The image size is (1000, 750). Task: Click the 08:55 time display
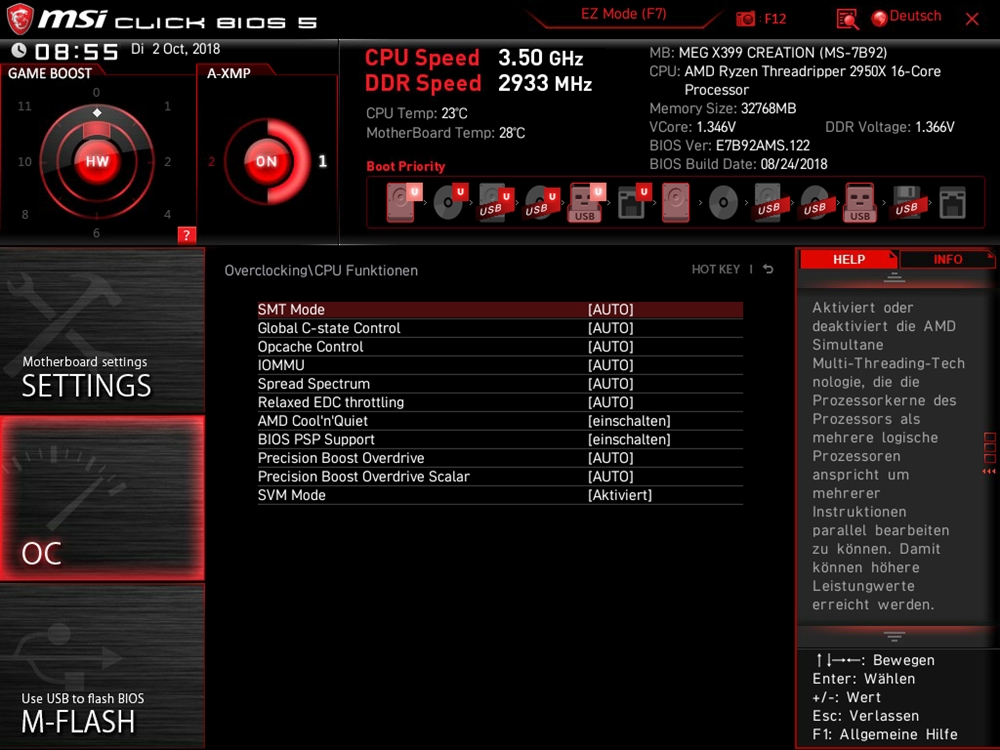point(77,52)
